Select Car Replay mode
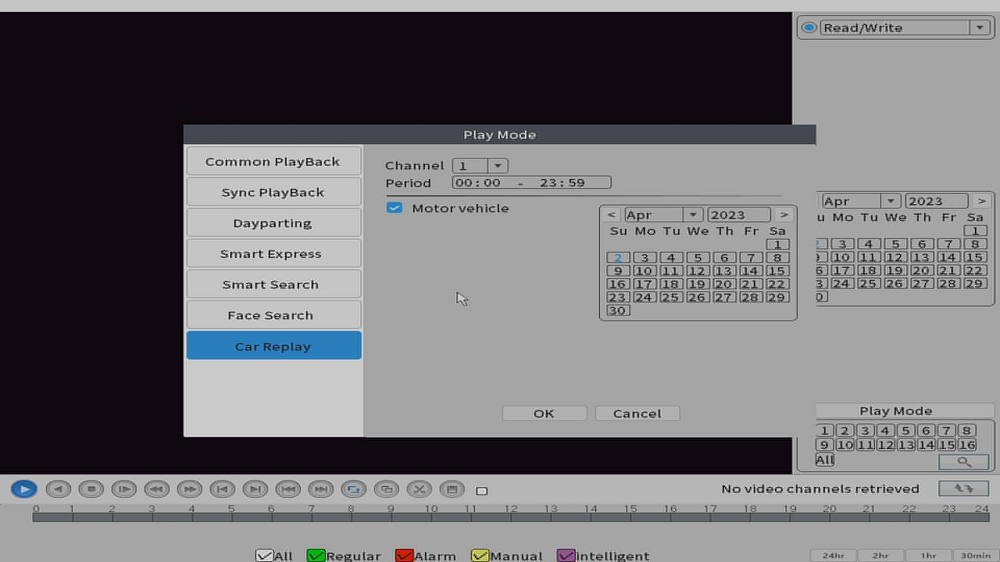The width and height of the screenshot is (1000, 562). click(x=274, y=346)
